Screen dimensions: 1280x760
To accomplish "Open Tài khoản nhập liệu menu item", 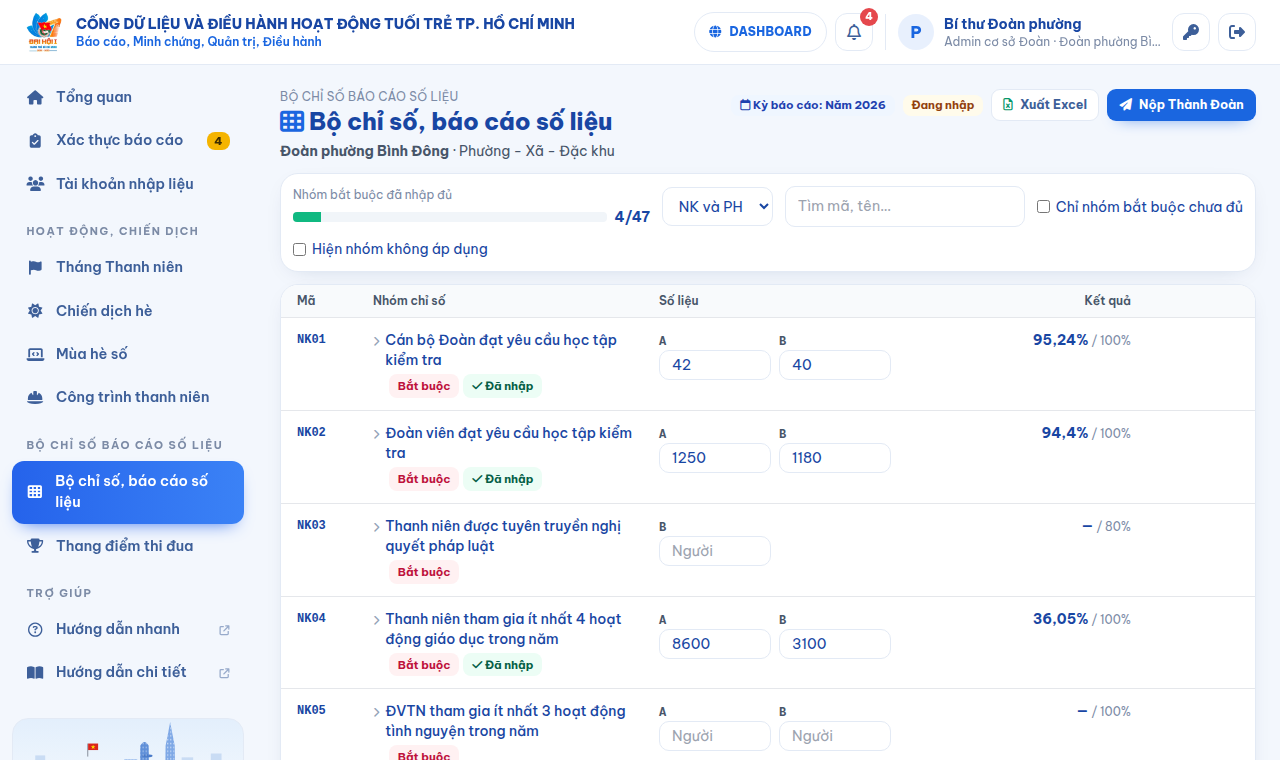I will (x=128, y=184).
